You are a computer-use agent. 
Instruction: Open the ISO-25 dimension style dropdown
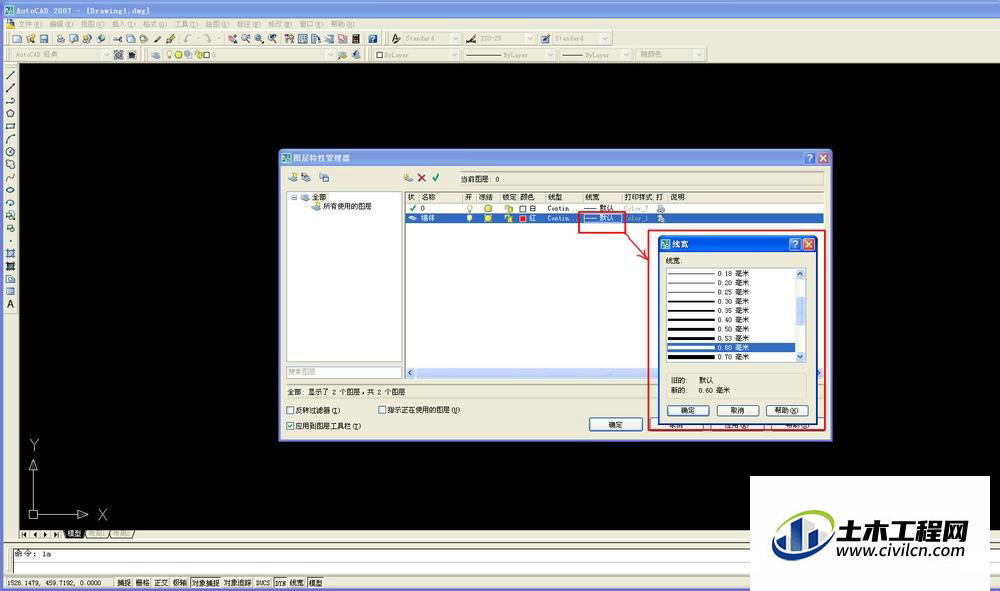click(529, 39)
